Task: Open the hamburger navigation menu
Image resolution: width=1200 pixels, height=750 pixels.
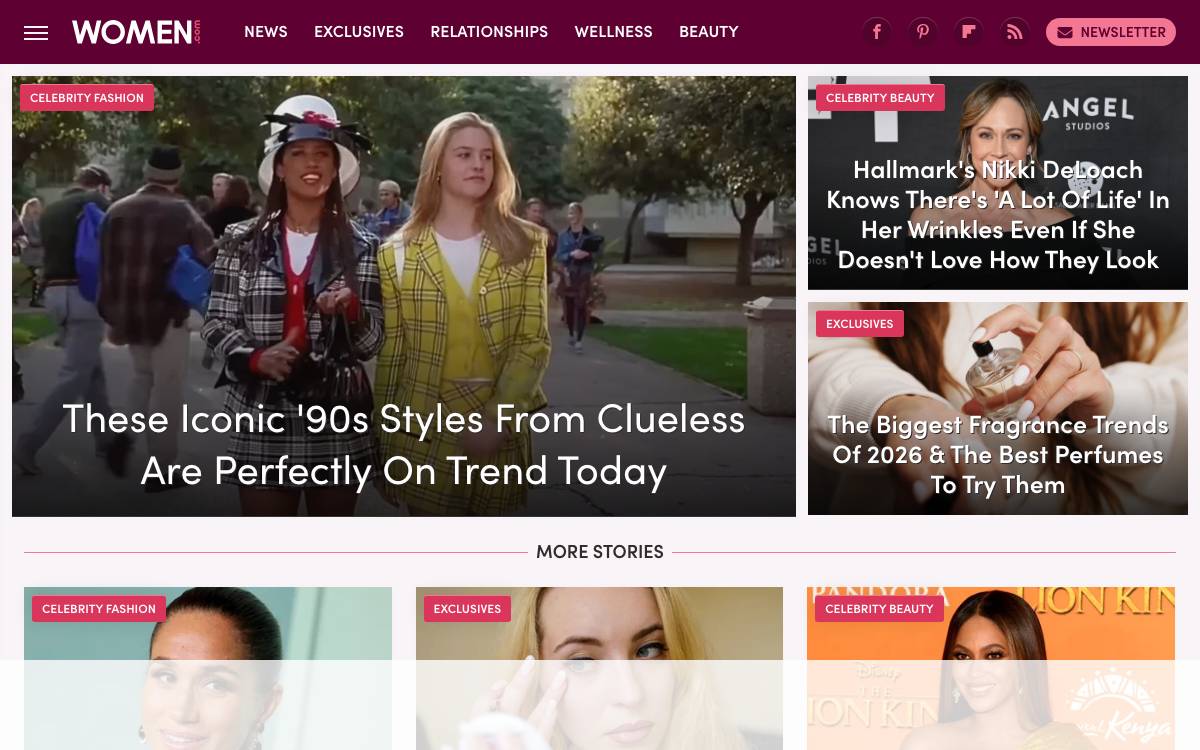Action: 36,32
